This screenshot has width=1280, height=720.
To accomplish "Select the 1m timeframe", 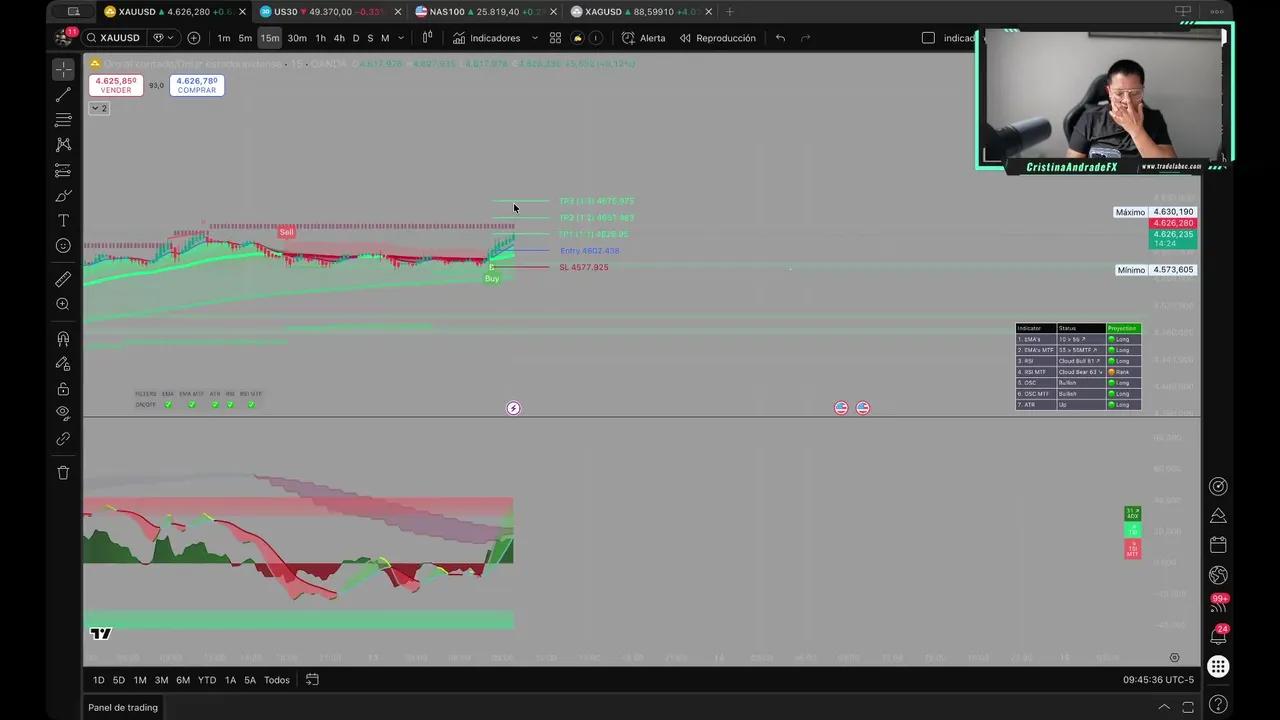I will (x=224, y=38).
